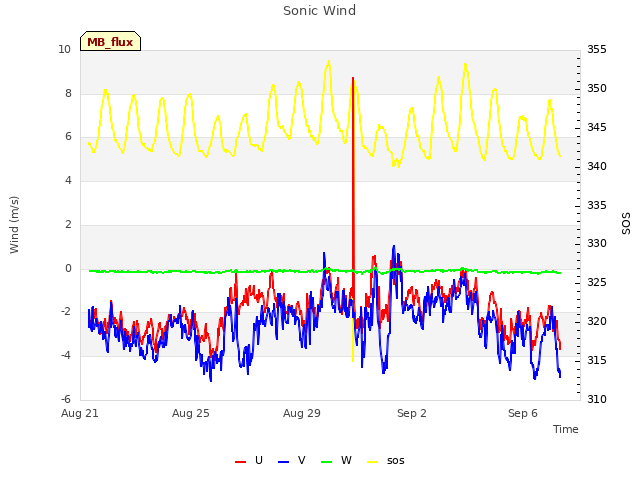Click the right-side sos axis title
The image size is (640, 480).
pos(626,224)
